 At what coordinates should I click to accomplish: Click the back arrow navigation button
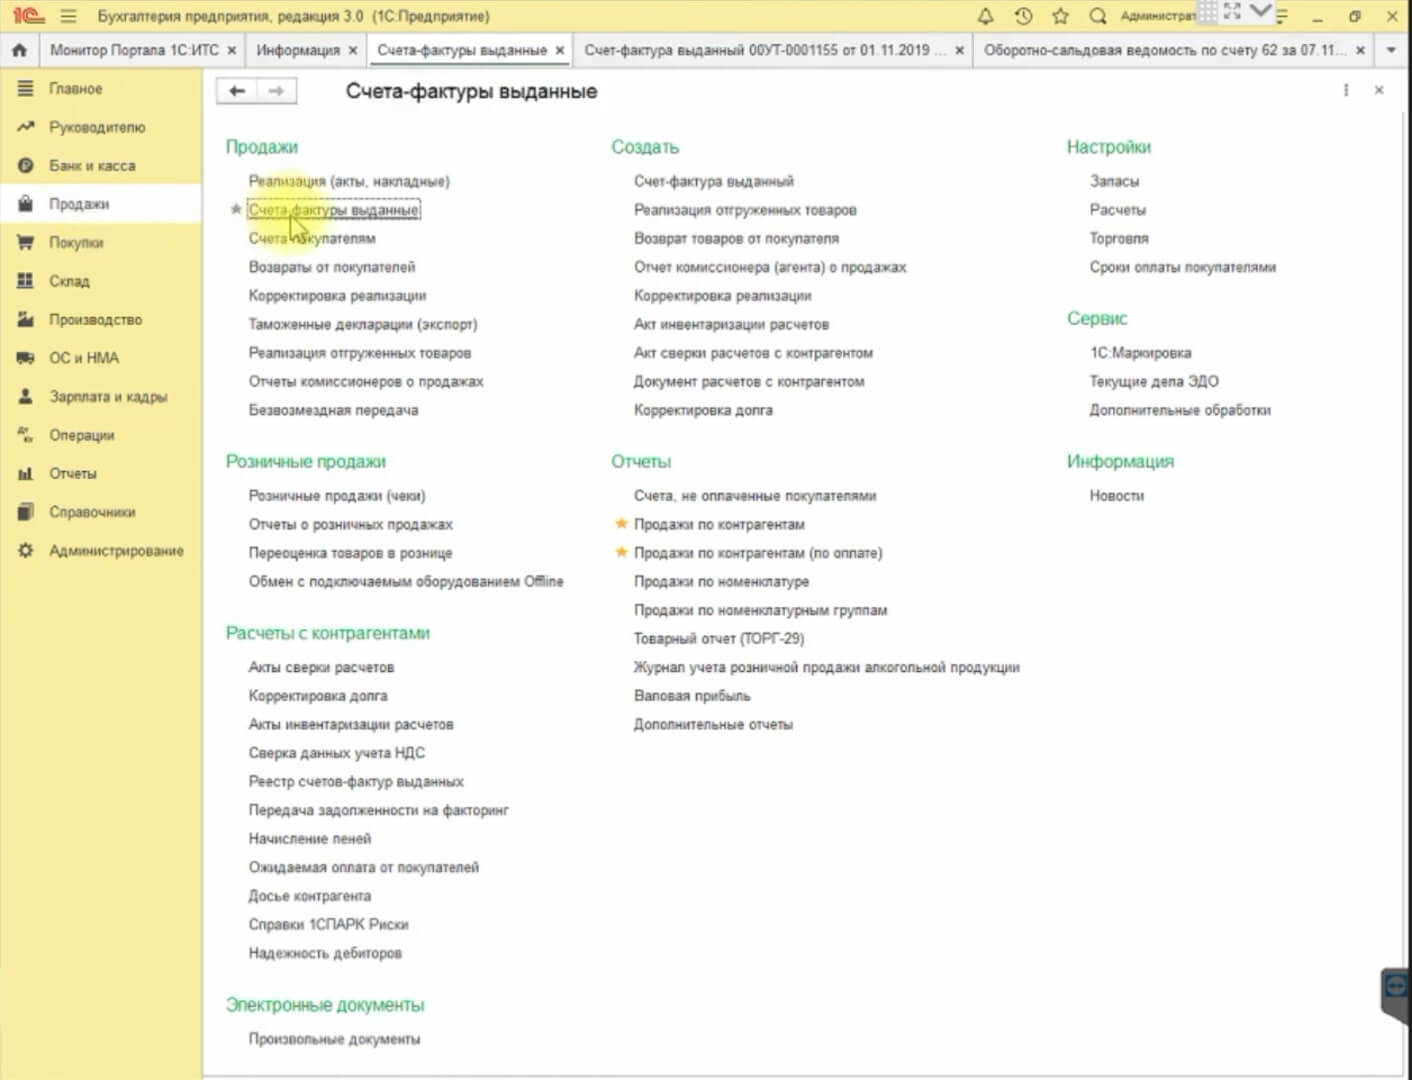pos(237,91)
